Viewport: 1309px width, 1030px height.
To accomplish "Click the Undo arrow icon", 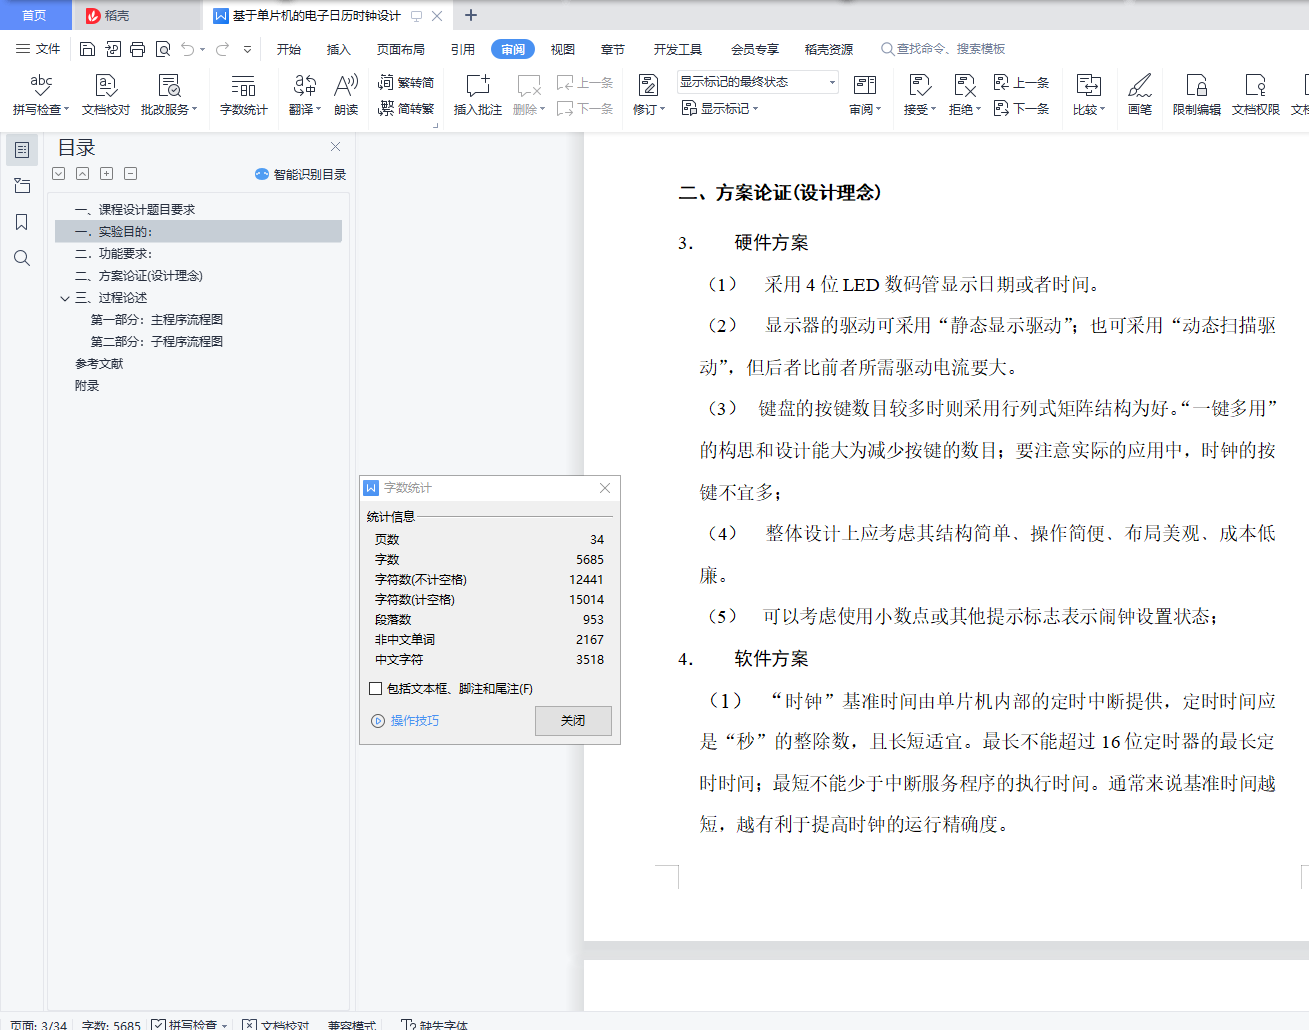I will [x=187, y=49].
